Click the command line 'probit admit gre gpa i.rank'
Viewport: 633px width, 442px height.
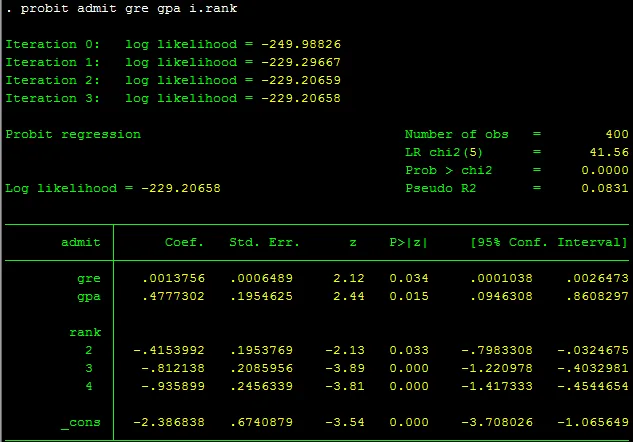point(128,8)
